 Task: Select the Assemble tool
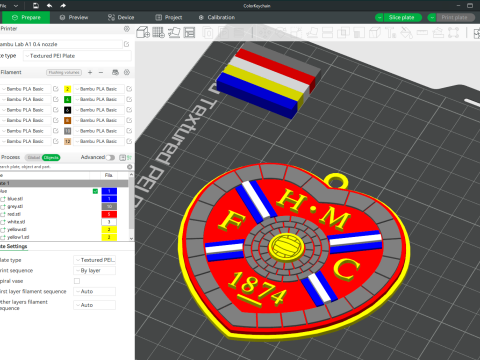(438, 33)
